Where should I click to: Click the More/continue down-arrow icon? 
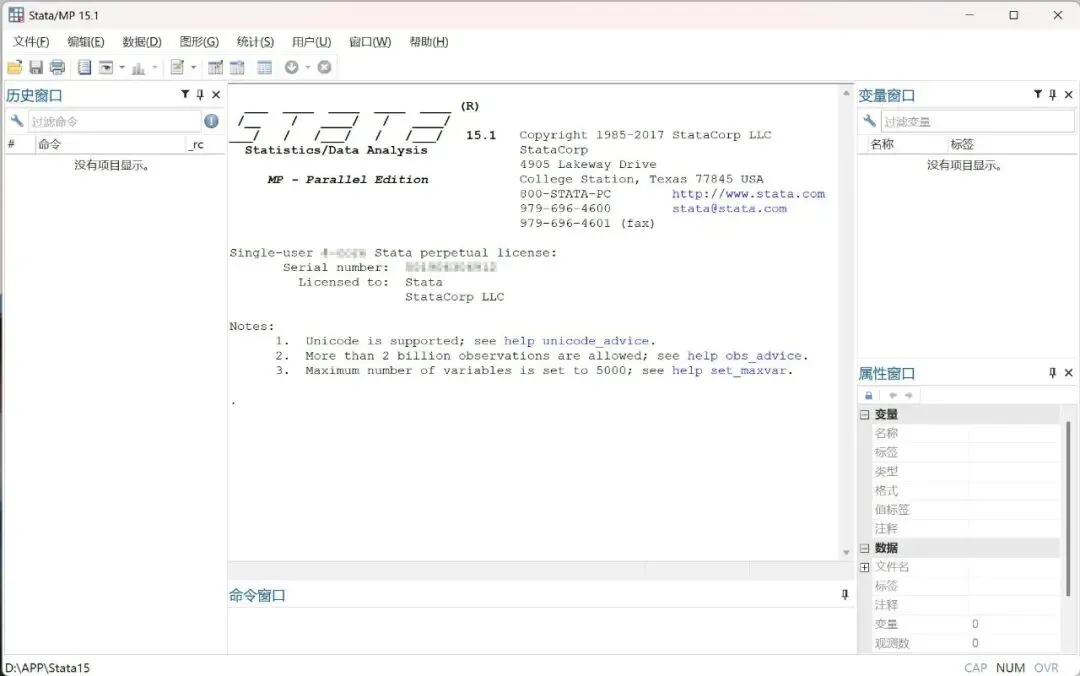291,67
